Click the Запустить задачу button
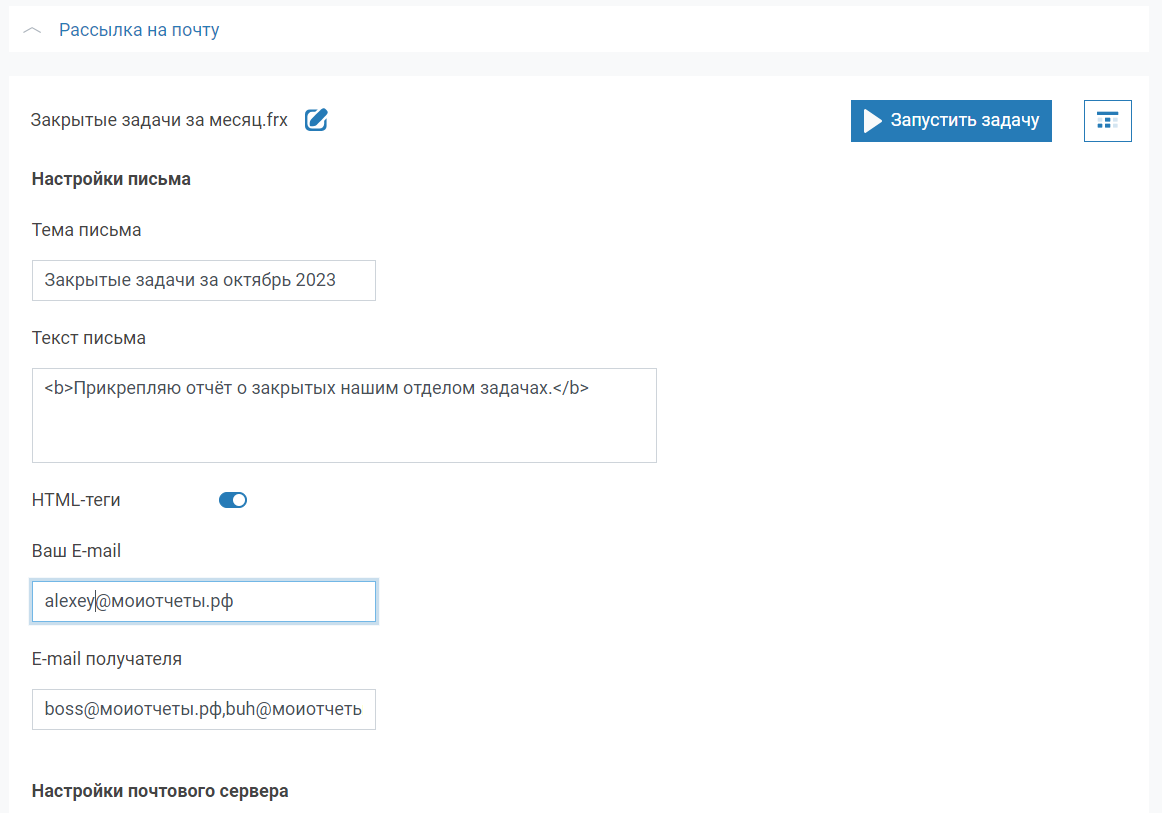The width and height of the screenshot is (1162, 813). pyautogui.click(x=951, y=121)
